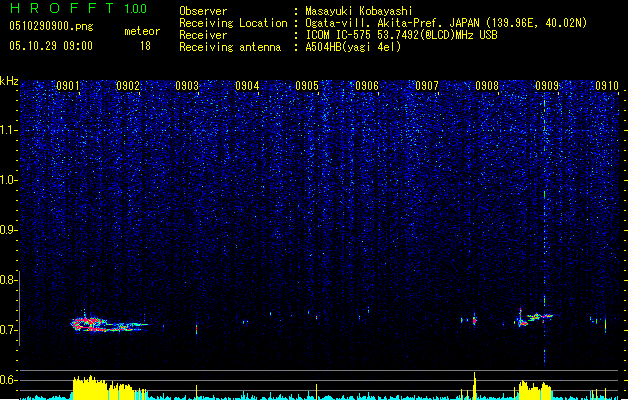Click the yellow power bars below 0901
Image resolution: width=629 pixels, height=400 pixels.
(x=110, y=388)
